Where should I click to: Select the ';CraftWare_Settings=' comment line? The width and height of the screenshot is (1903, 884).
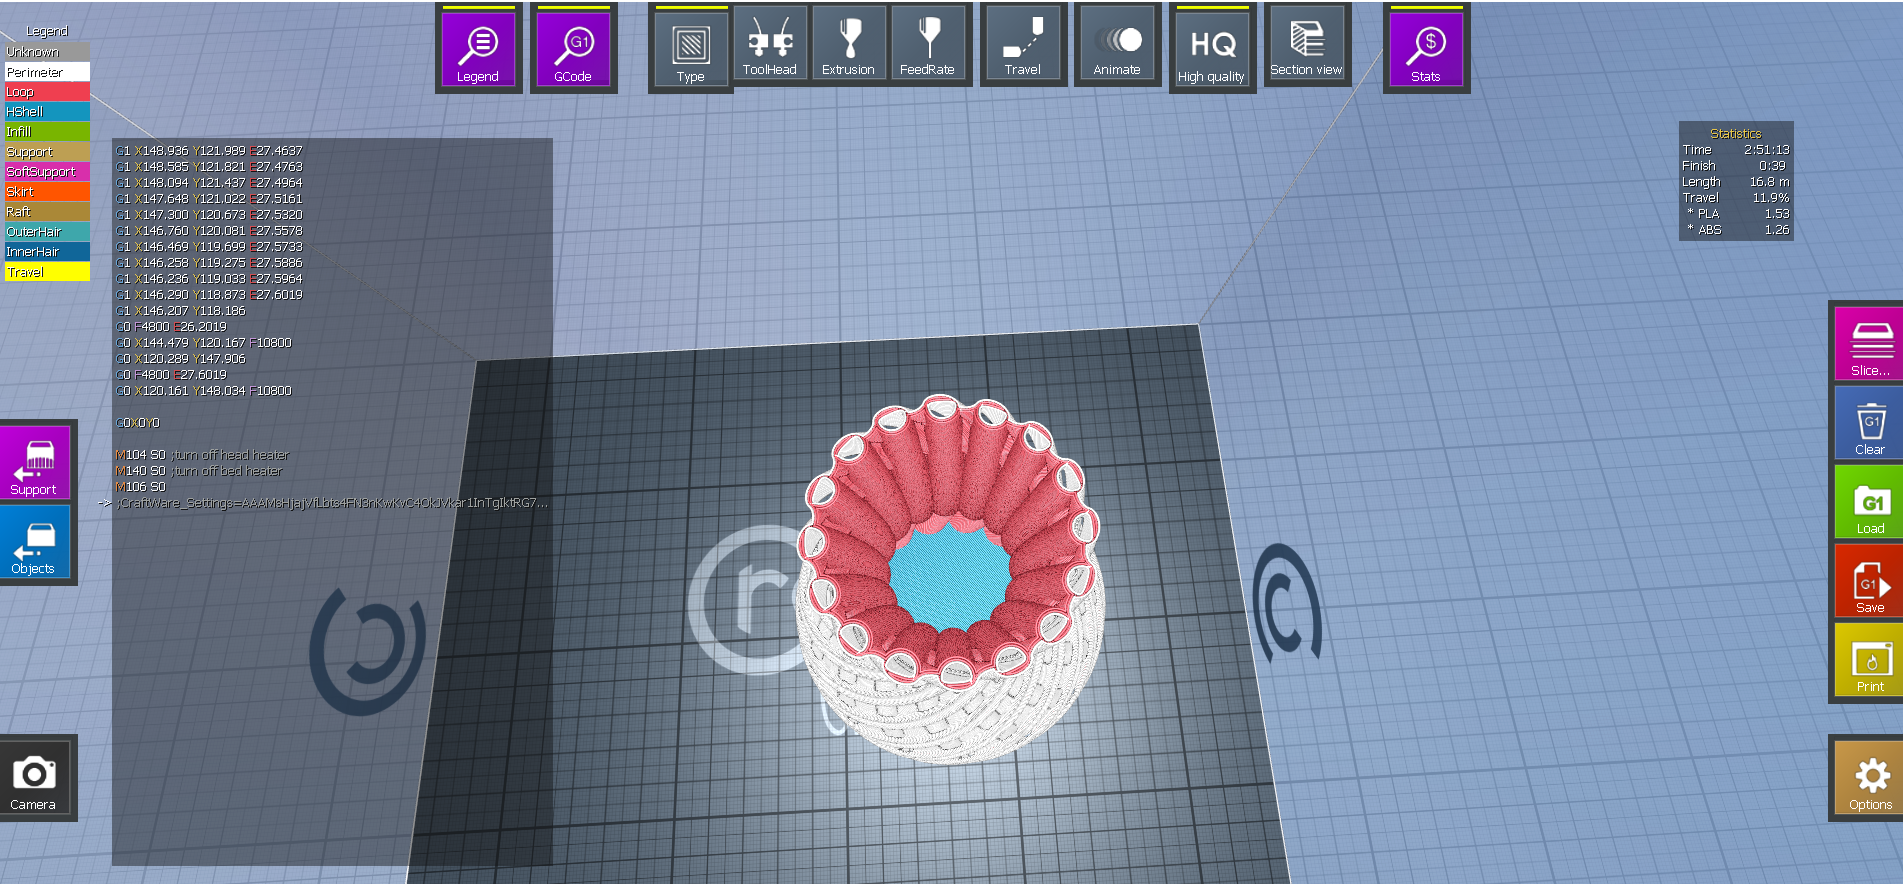coord(332,503)
